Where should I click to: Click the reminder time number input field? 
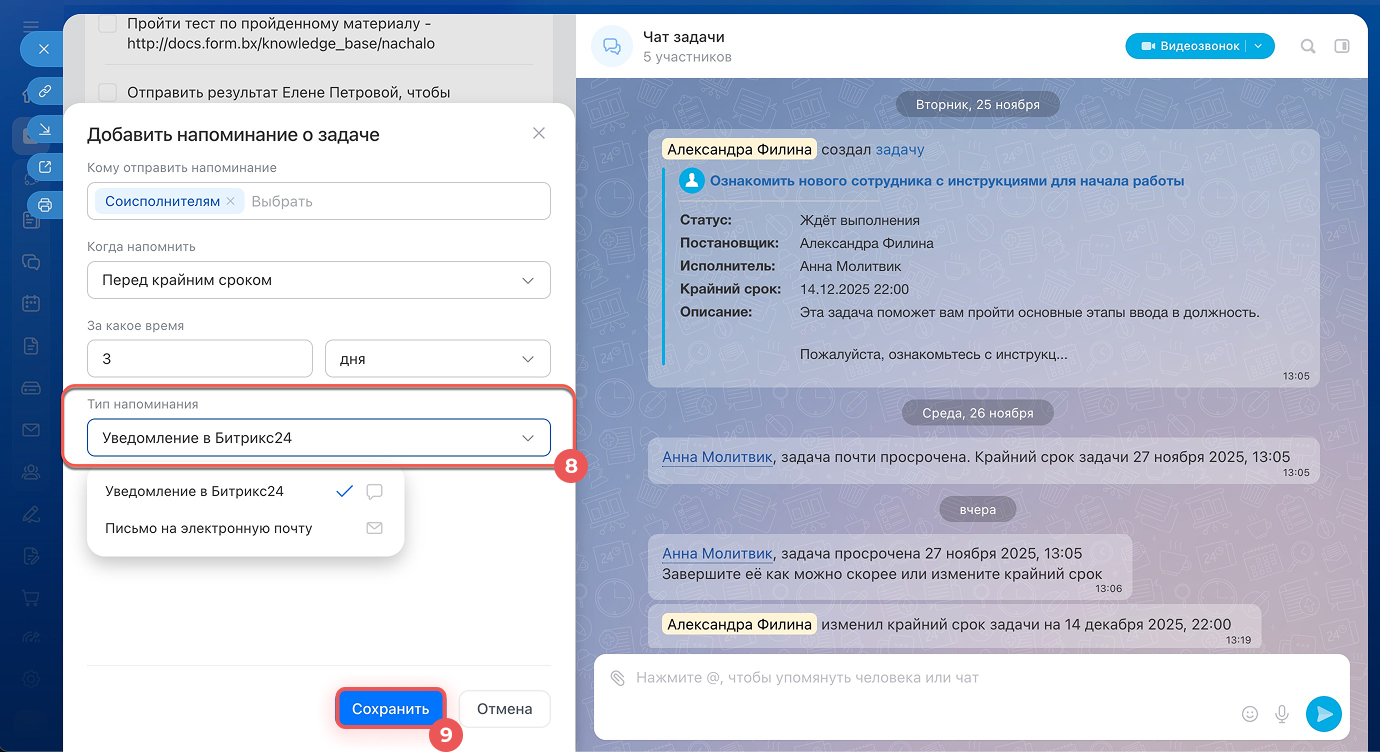click(x=200, y=358)
